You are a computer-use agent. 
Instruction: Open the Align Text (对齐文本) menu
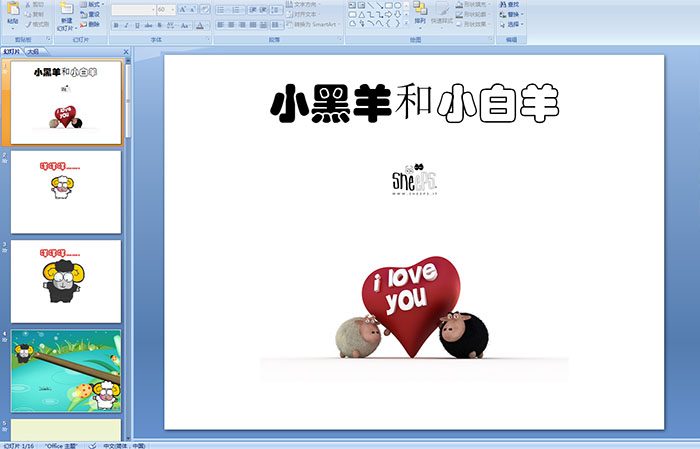(302, 14)
